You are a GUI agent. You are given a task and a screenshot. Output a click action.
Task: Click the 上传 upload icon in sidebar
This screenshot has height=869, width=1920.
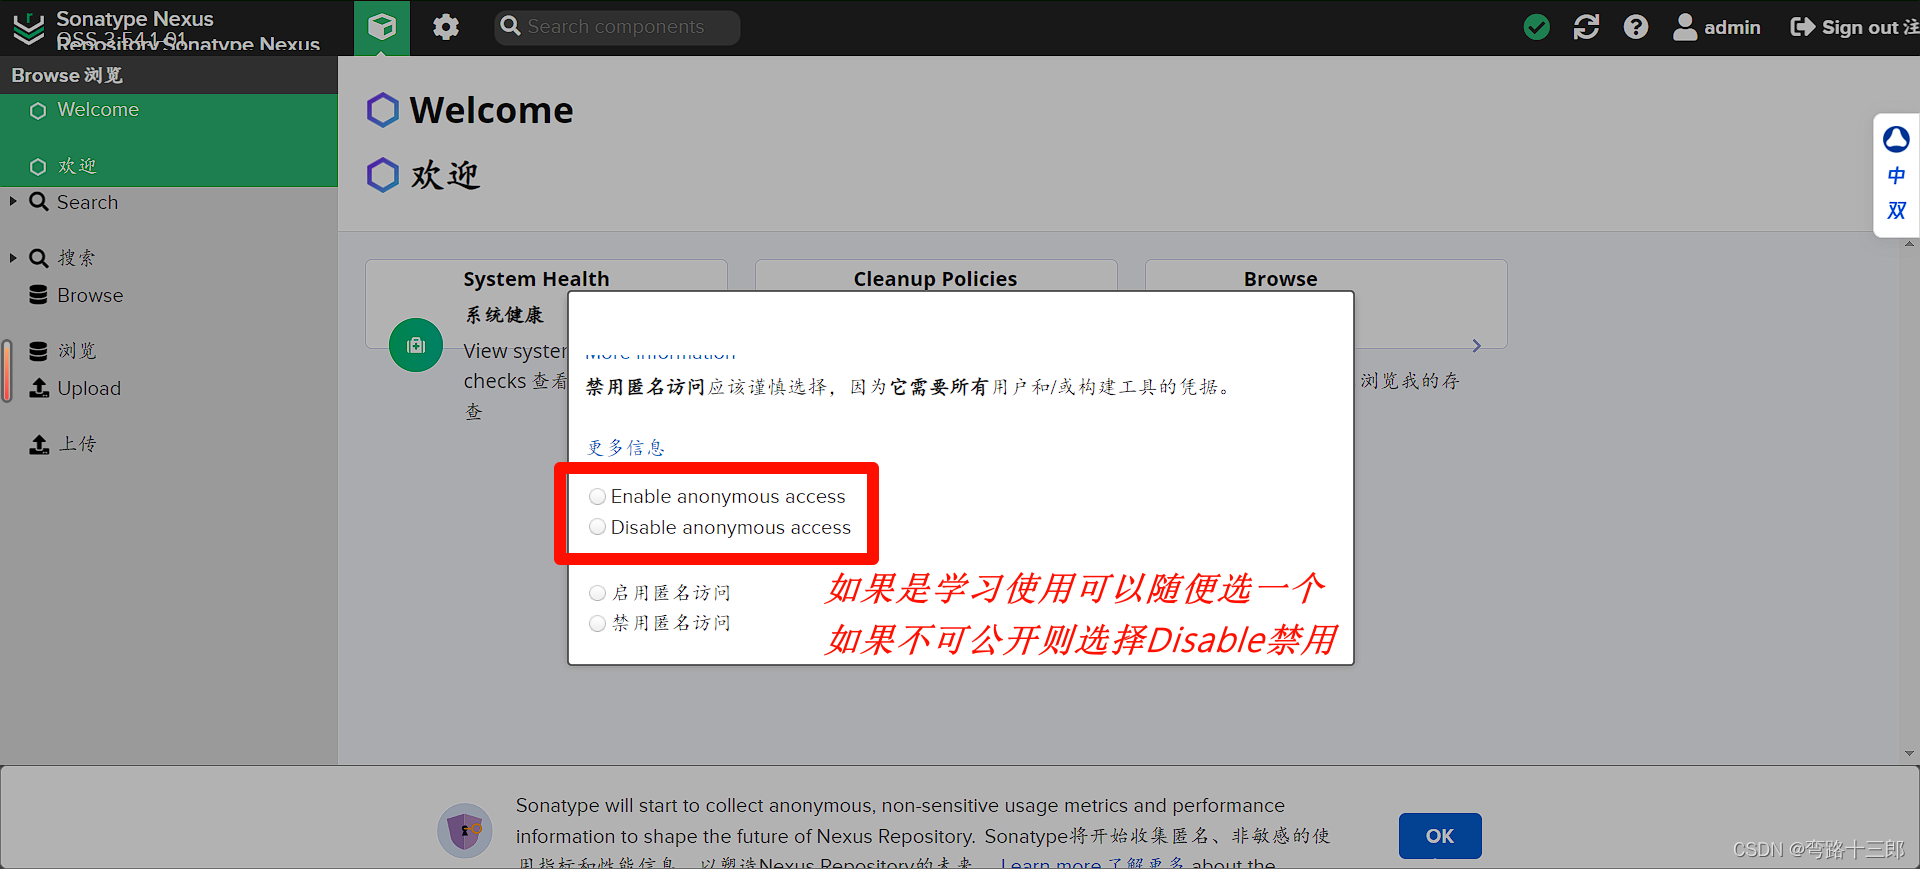39,444
